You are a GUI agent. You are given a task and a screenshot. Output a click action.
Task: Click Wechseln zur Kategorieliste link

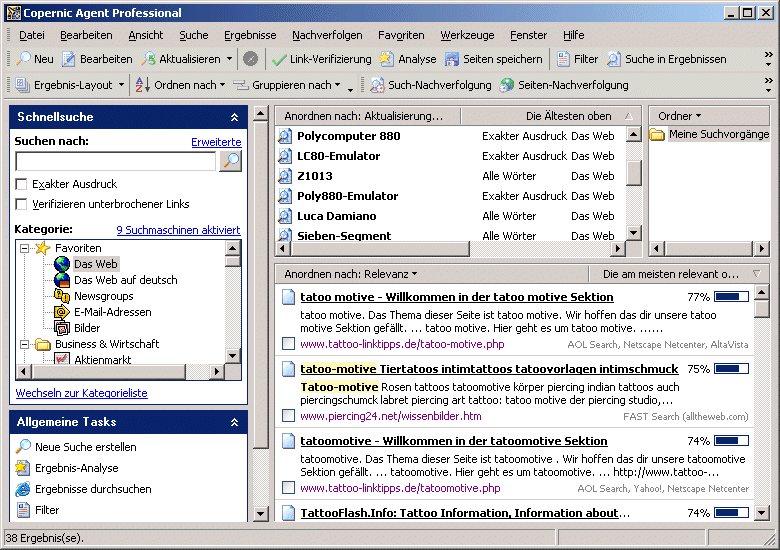tap(82, 393)
